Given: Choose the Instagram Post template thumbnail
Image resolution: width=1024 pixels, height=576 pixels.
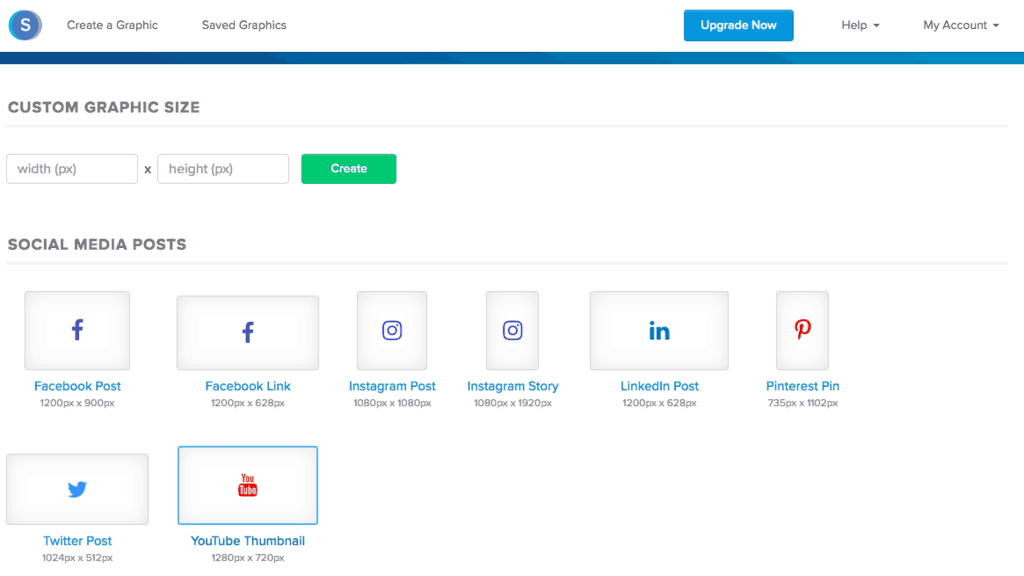Looking at the screenshot, I should click(392, 330).
